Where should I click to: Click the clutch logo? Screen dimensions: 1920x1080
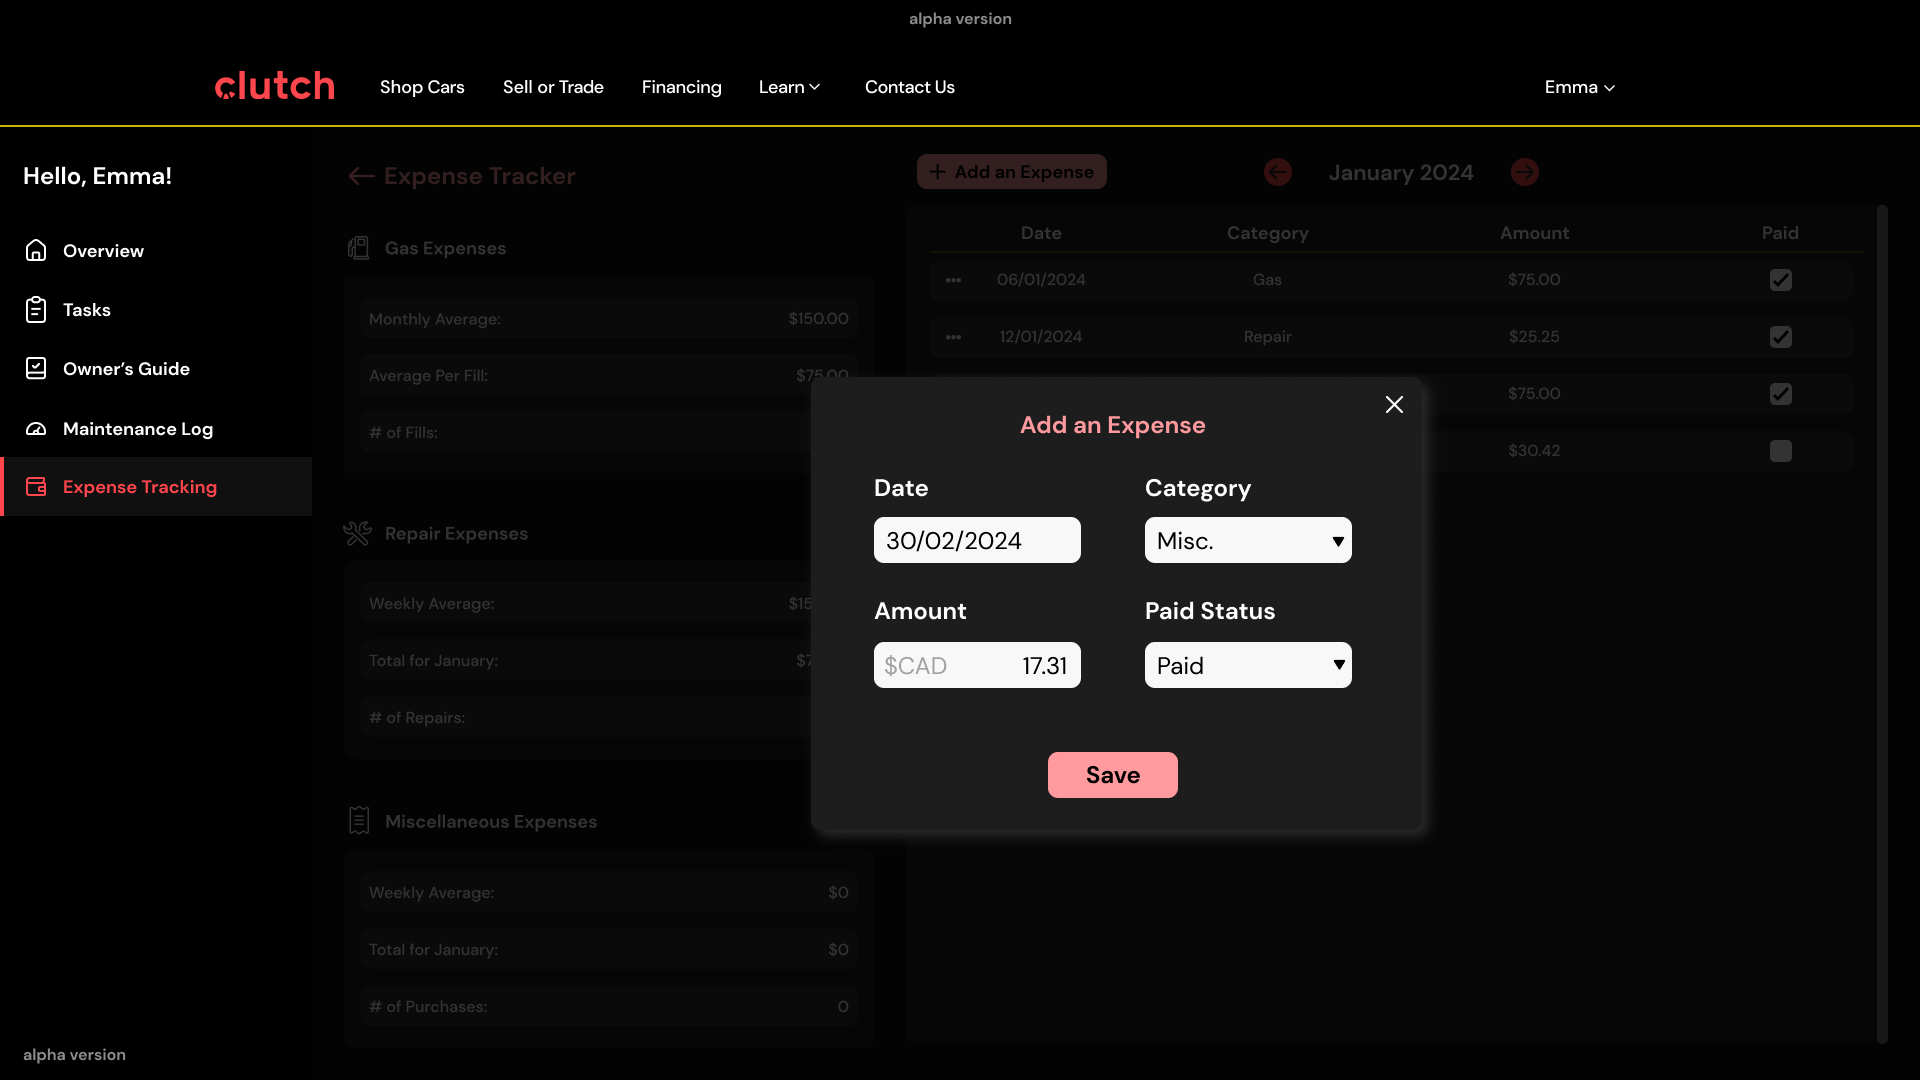pyautogui.click(x=275, y=87)
